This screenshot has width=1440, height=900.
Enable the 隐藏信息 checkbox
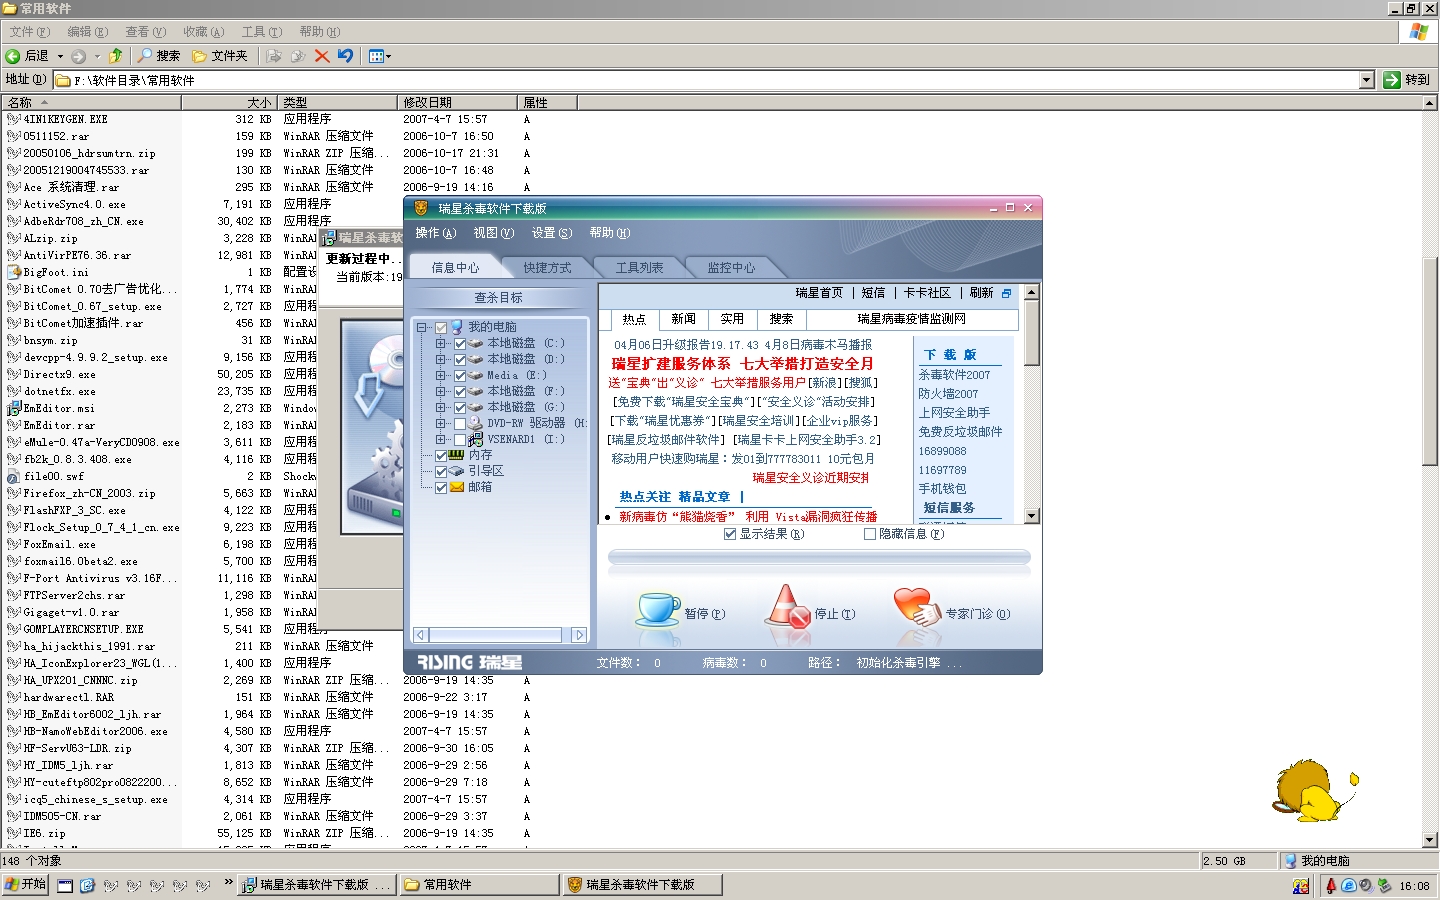coord(870,534)
